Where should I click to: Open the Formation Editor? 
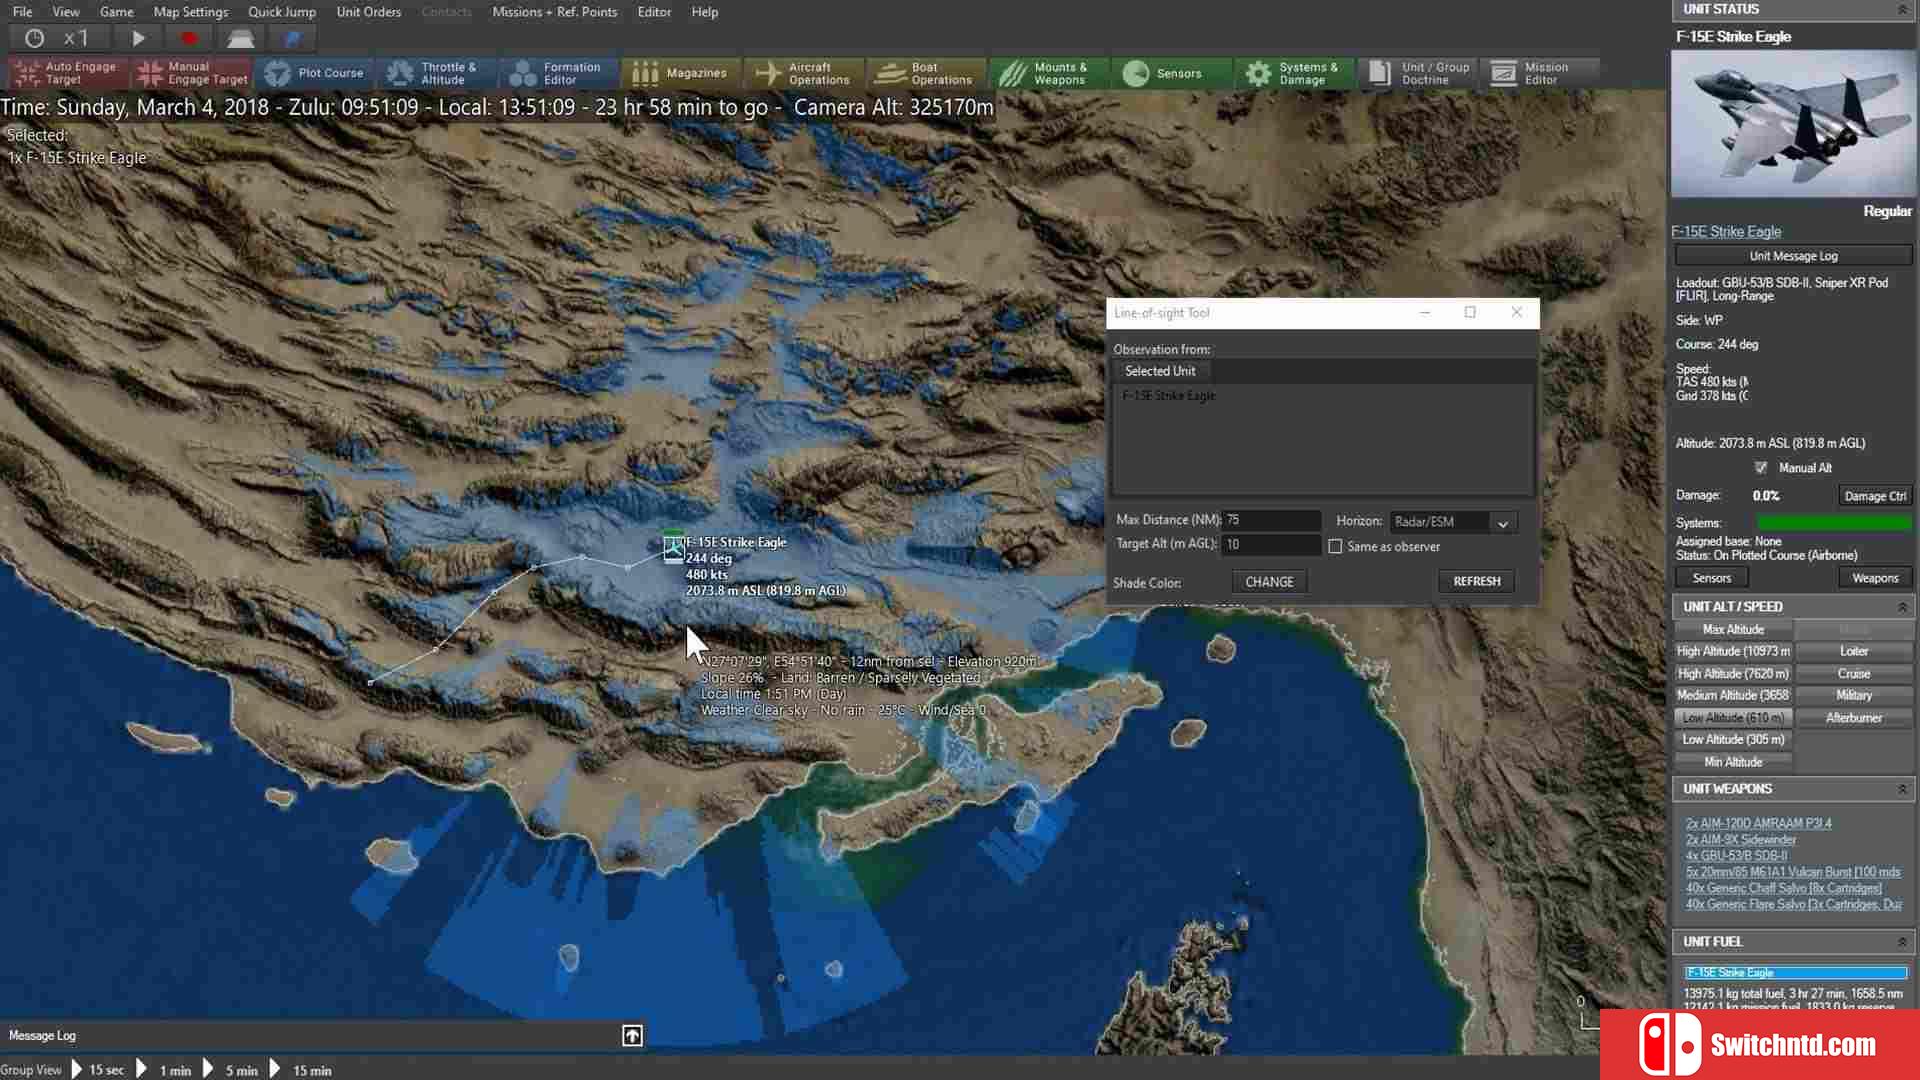pyautogui.click(x=559, y=73)
